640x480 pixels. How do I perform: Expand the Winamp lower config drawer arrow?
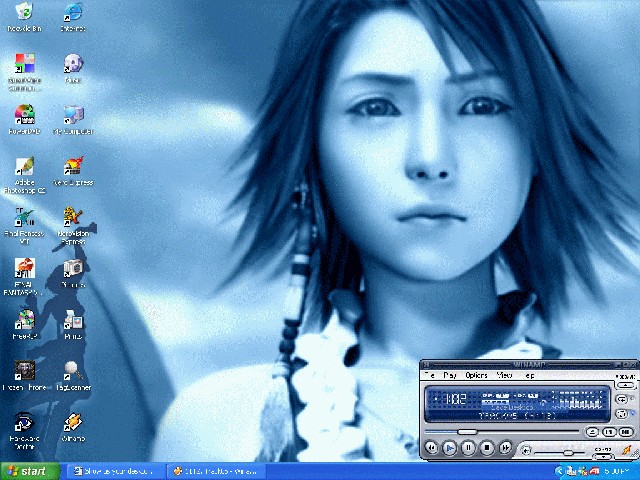(x=603, y=456)
